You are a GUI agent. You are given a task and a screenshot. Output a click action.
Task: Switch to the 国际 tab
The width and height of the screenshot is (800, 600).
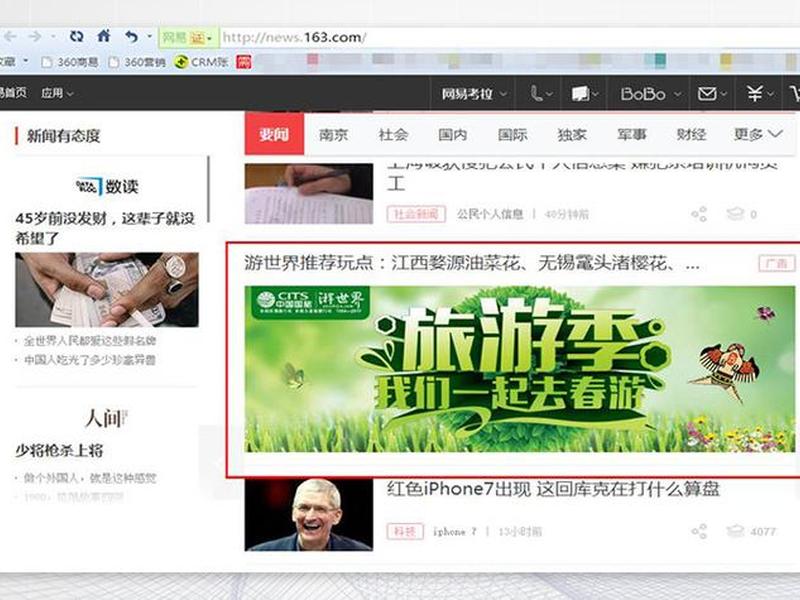coord(513,135)
